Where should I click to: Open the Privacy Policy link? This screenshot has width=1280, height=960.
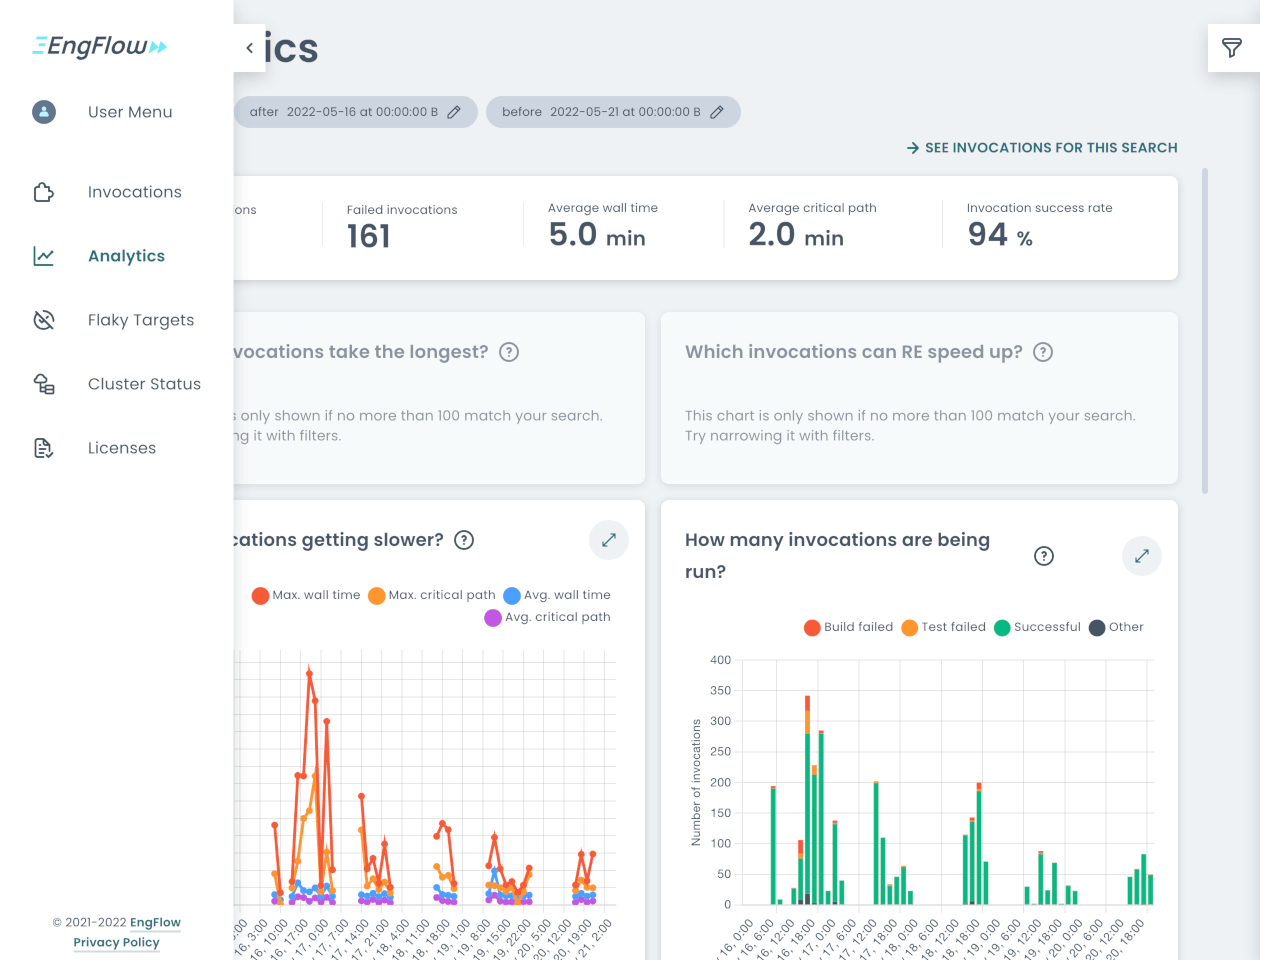[116, 942]
